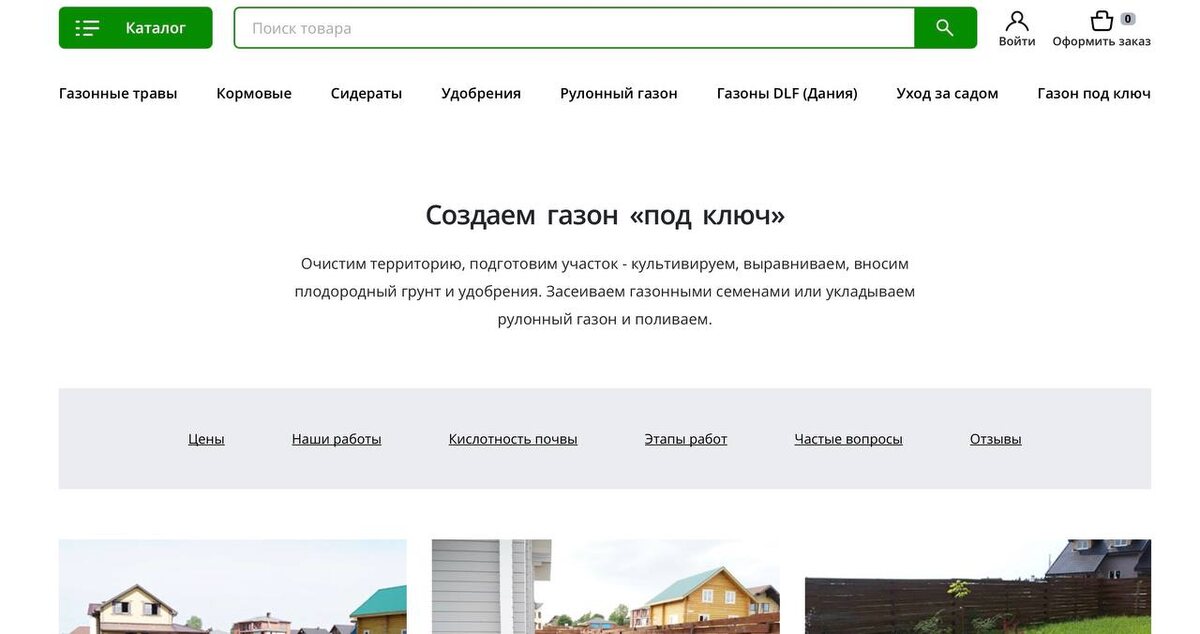The image size is (1200, 634).
Task: Jump to the Цены section link
Action: tap(206, 439)
